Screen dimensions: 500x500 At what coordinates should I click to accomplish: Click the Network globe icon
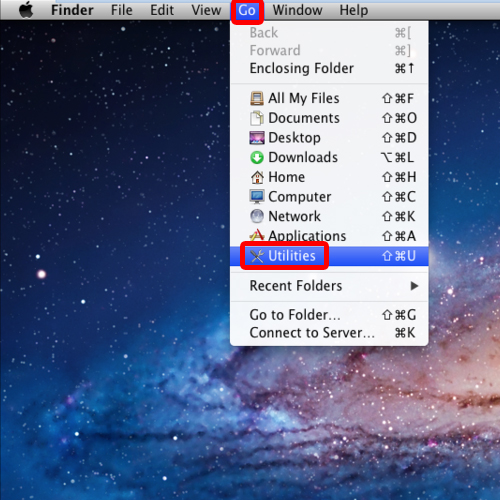point(257,216)
